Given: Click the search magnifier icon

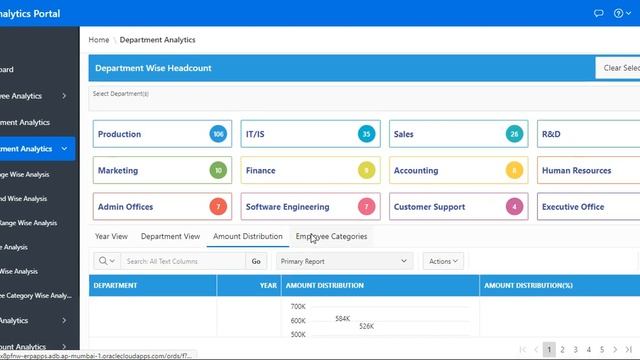Looking at the screenshot, I should [x=103, y=261].
